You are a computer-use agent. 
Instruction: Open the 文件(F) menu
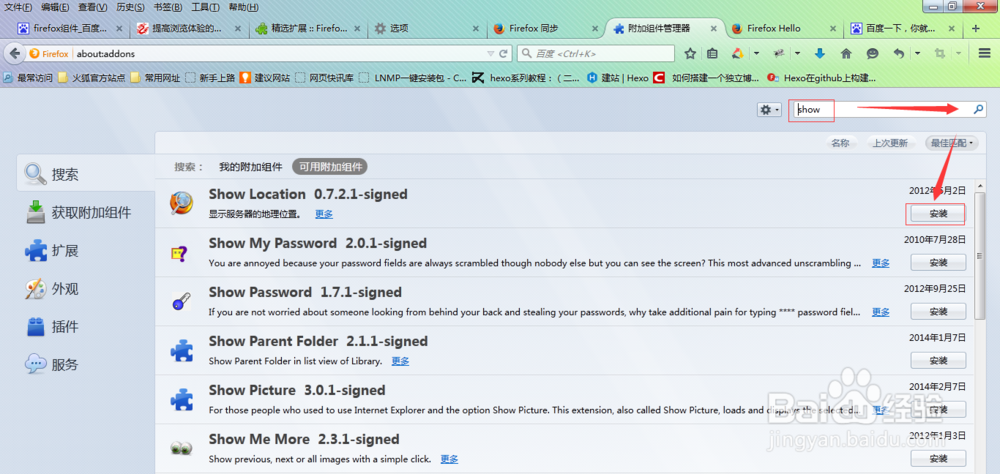18,8
